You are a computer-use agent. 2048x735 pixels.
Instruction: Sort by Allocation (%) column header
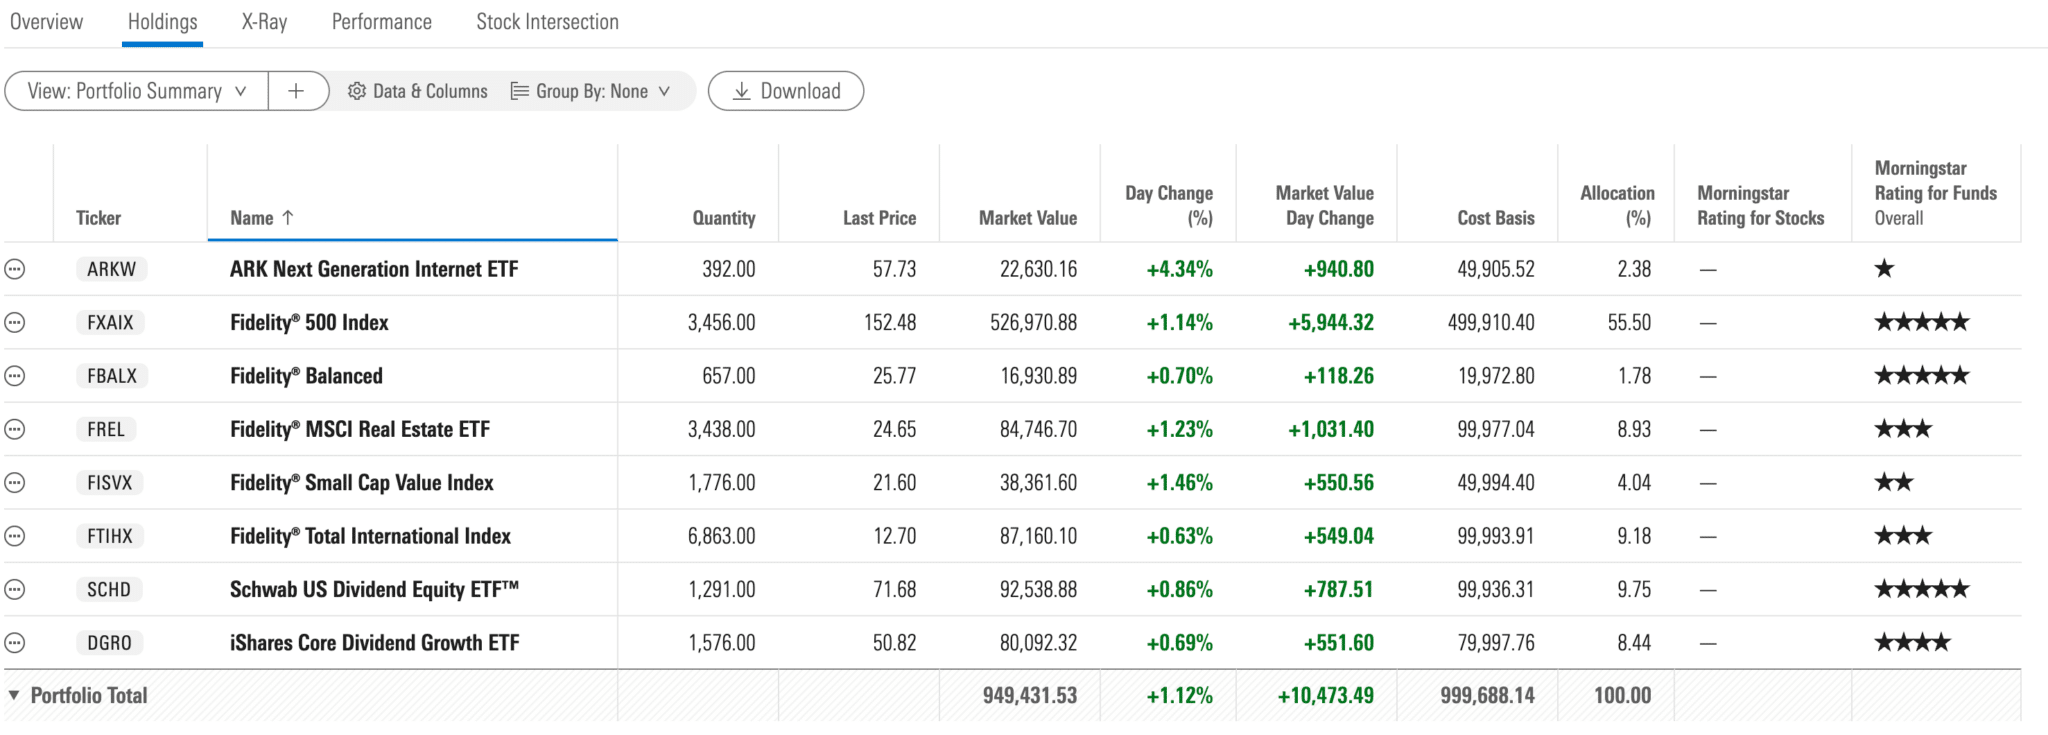pos(1617,205)
